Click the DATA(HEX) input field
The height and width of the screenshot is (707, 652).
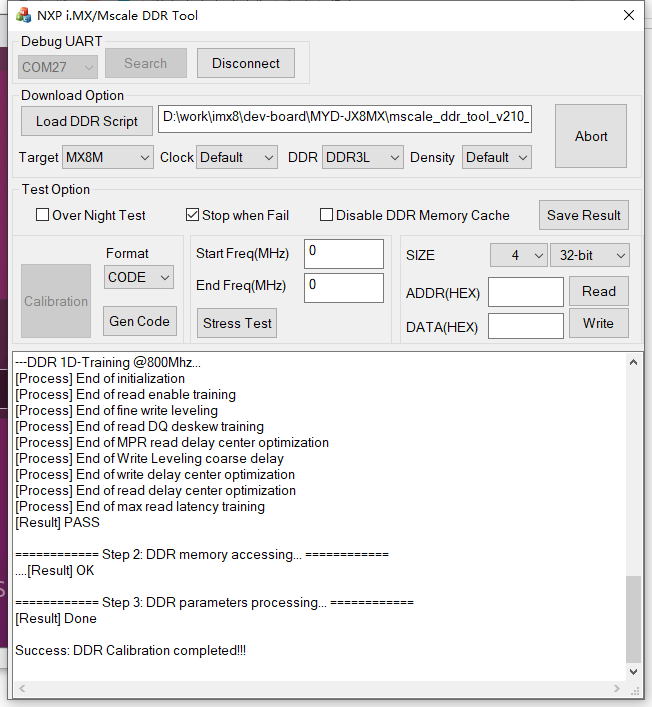pos(526,326)
